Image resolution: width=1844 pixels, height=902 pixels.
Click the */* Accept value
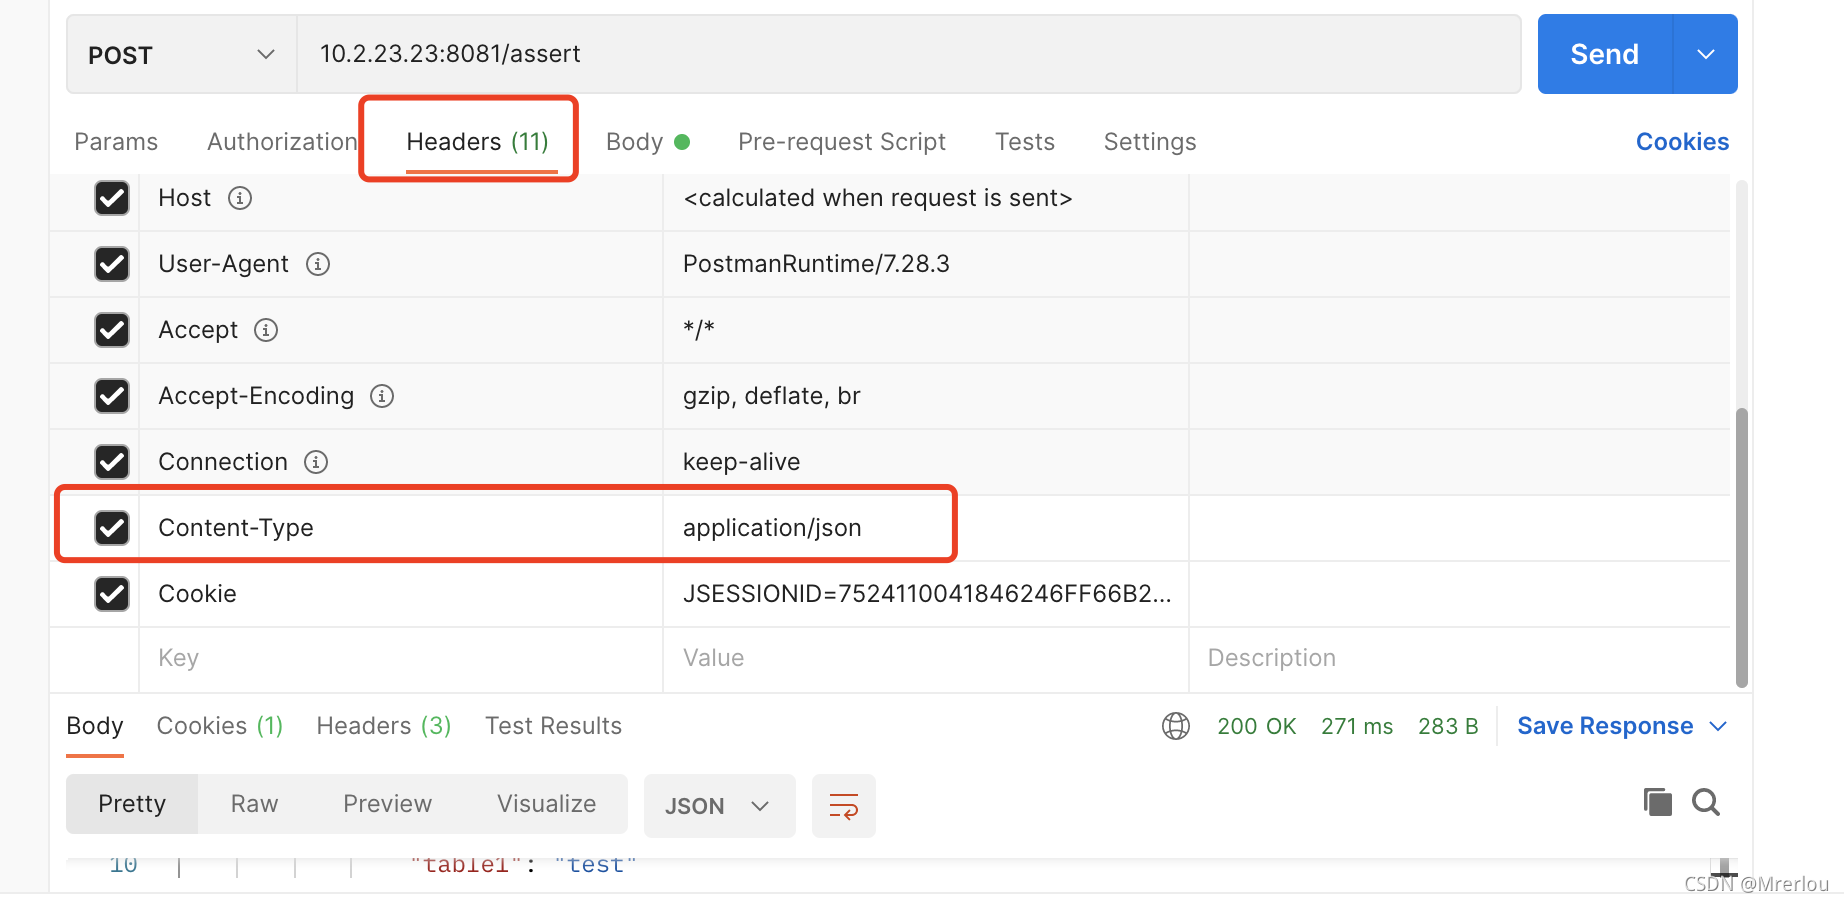pyautogui.click(x=699, y=329)
